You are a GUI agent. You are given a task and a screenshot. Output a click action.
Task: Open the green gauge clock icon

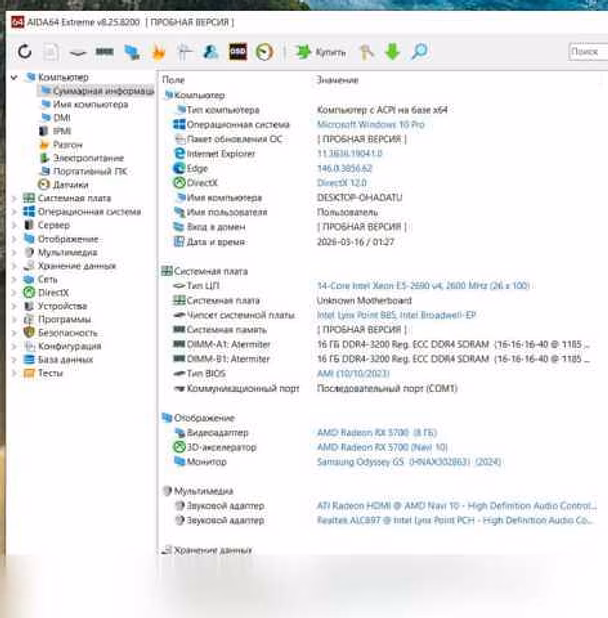[x=264, y=52]
